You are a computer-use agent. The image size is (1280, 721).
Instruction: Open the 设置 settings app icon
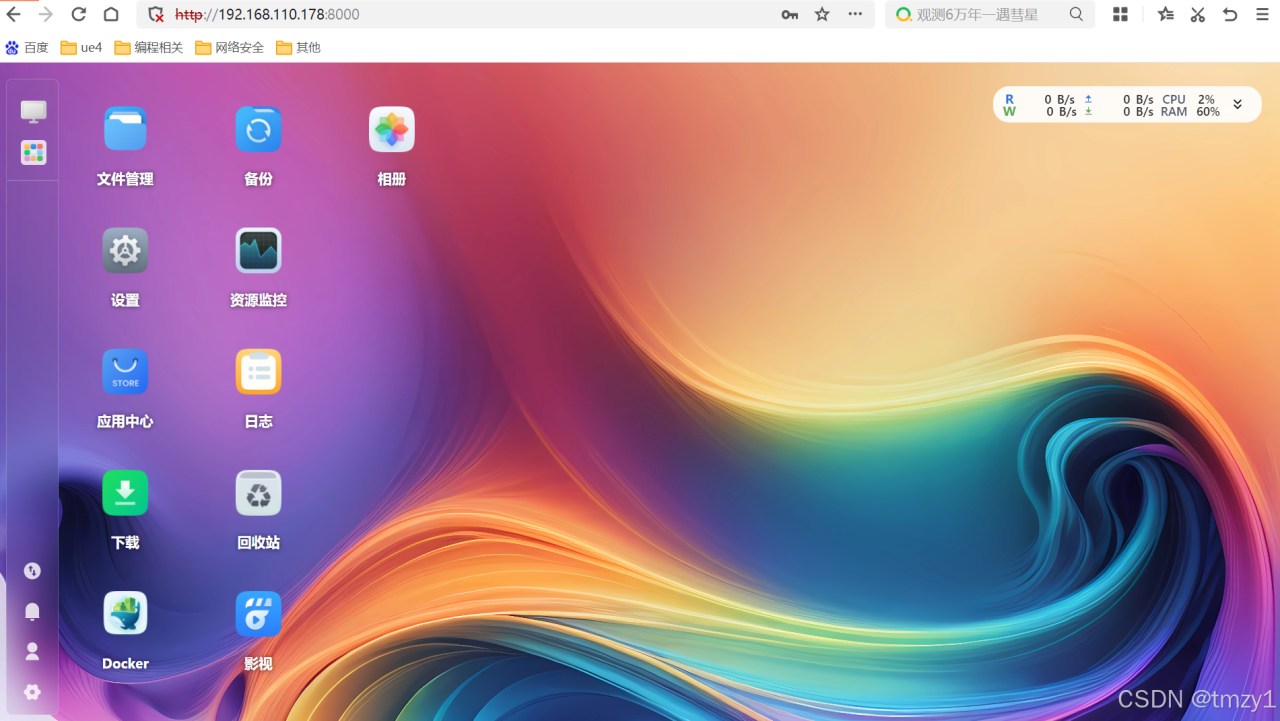125,251
